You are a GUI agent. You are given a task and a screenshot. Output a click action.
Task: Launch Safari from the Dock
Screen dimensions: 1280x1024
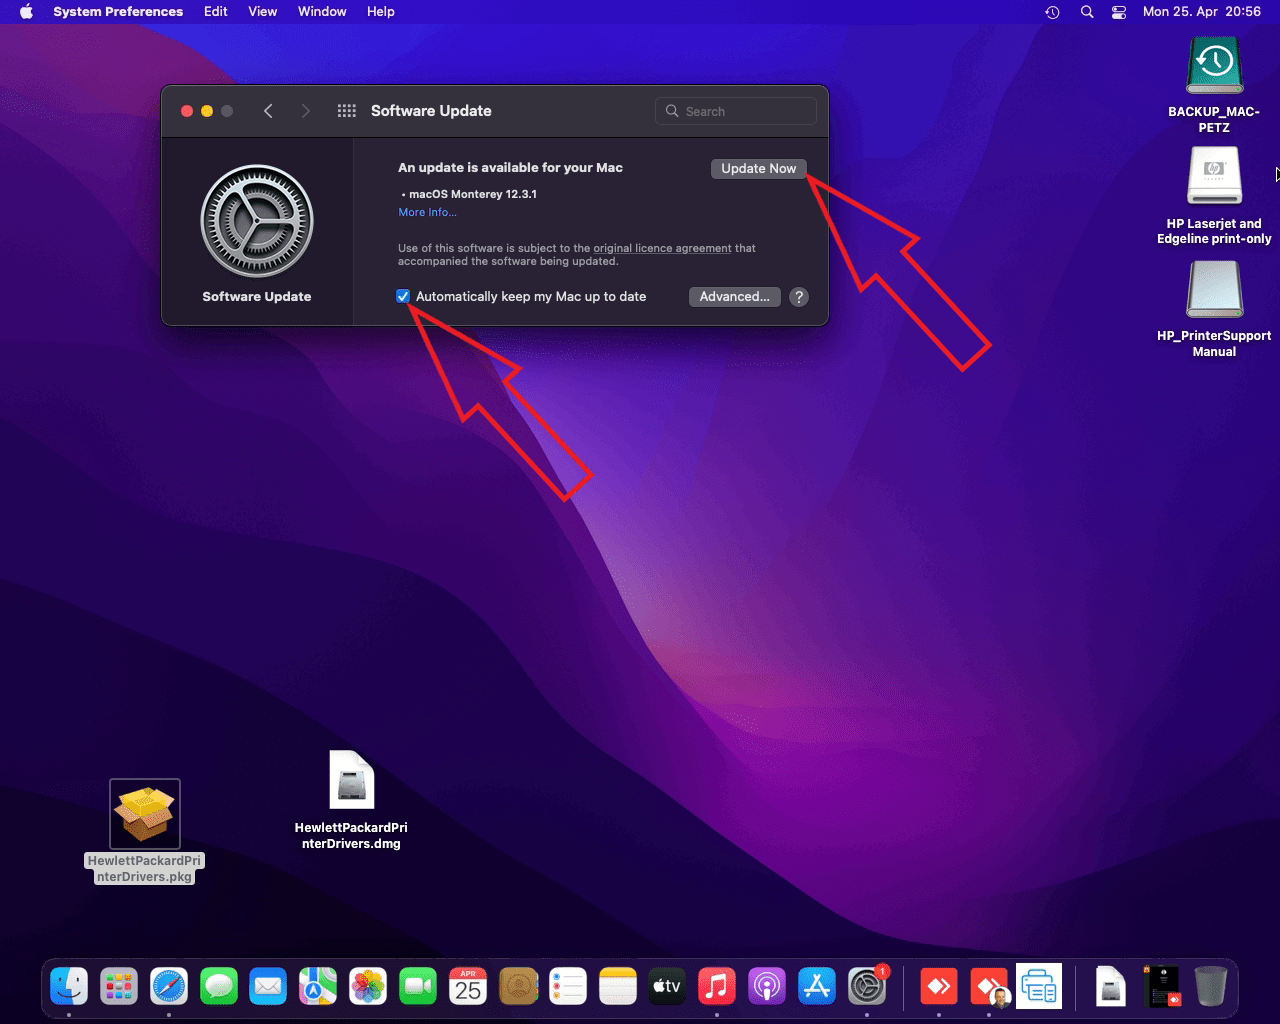click(x=169, y=987)
